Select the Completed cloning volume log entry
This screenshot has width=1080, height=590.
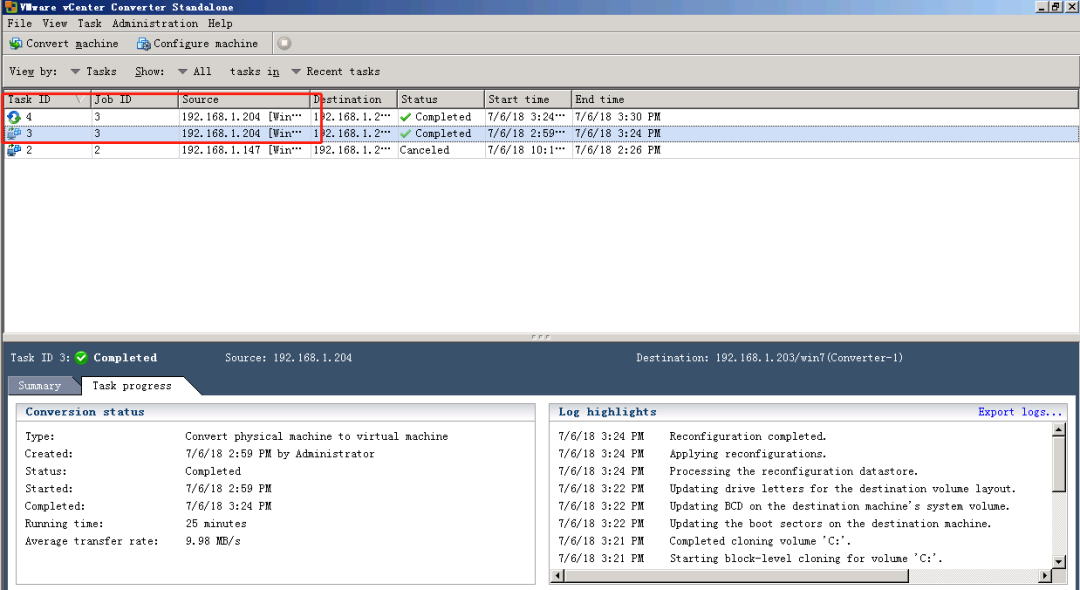(760, 541)
